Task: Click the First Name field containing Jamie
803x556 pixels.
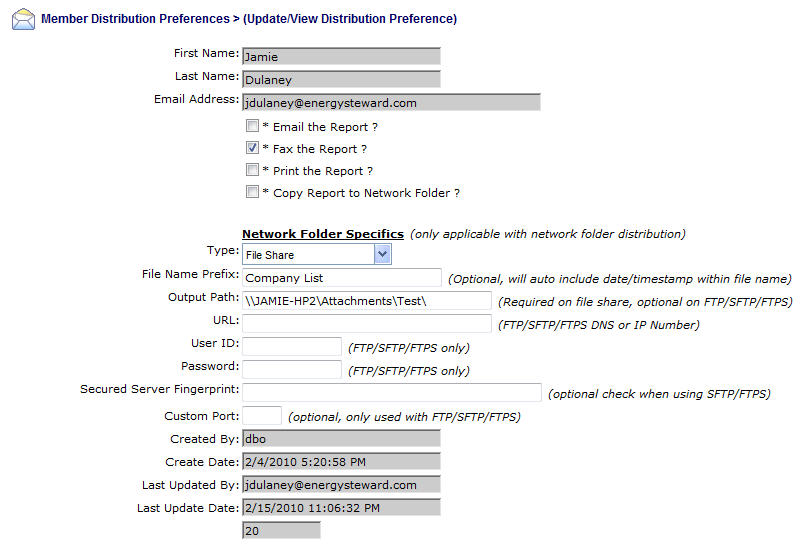Action: (341, 57)
